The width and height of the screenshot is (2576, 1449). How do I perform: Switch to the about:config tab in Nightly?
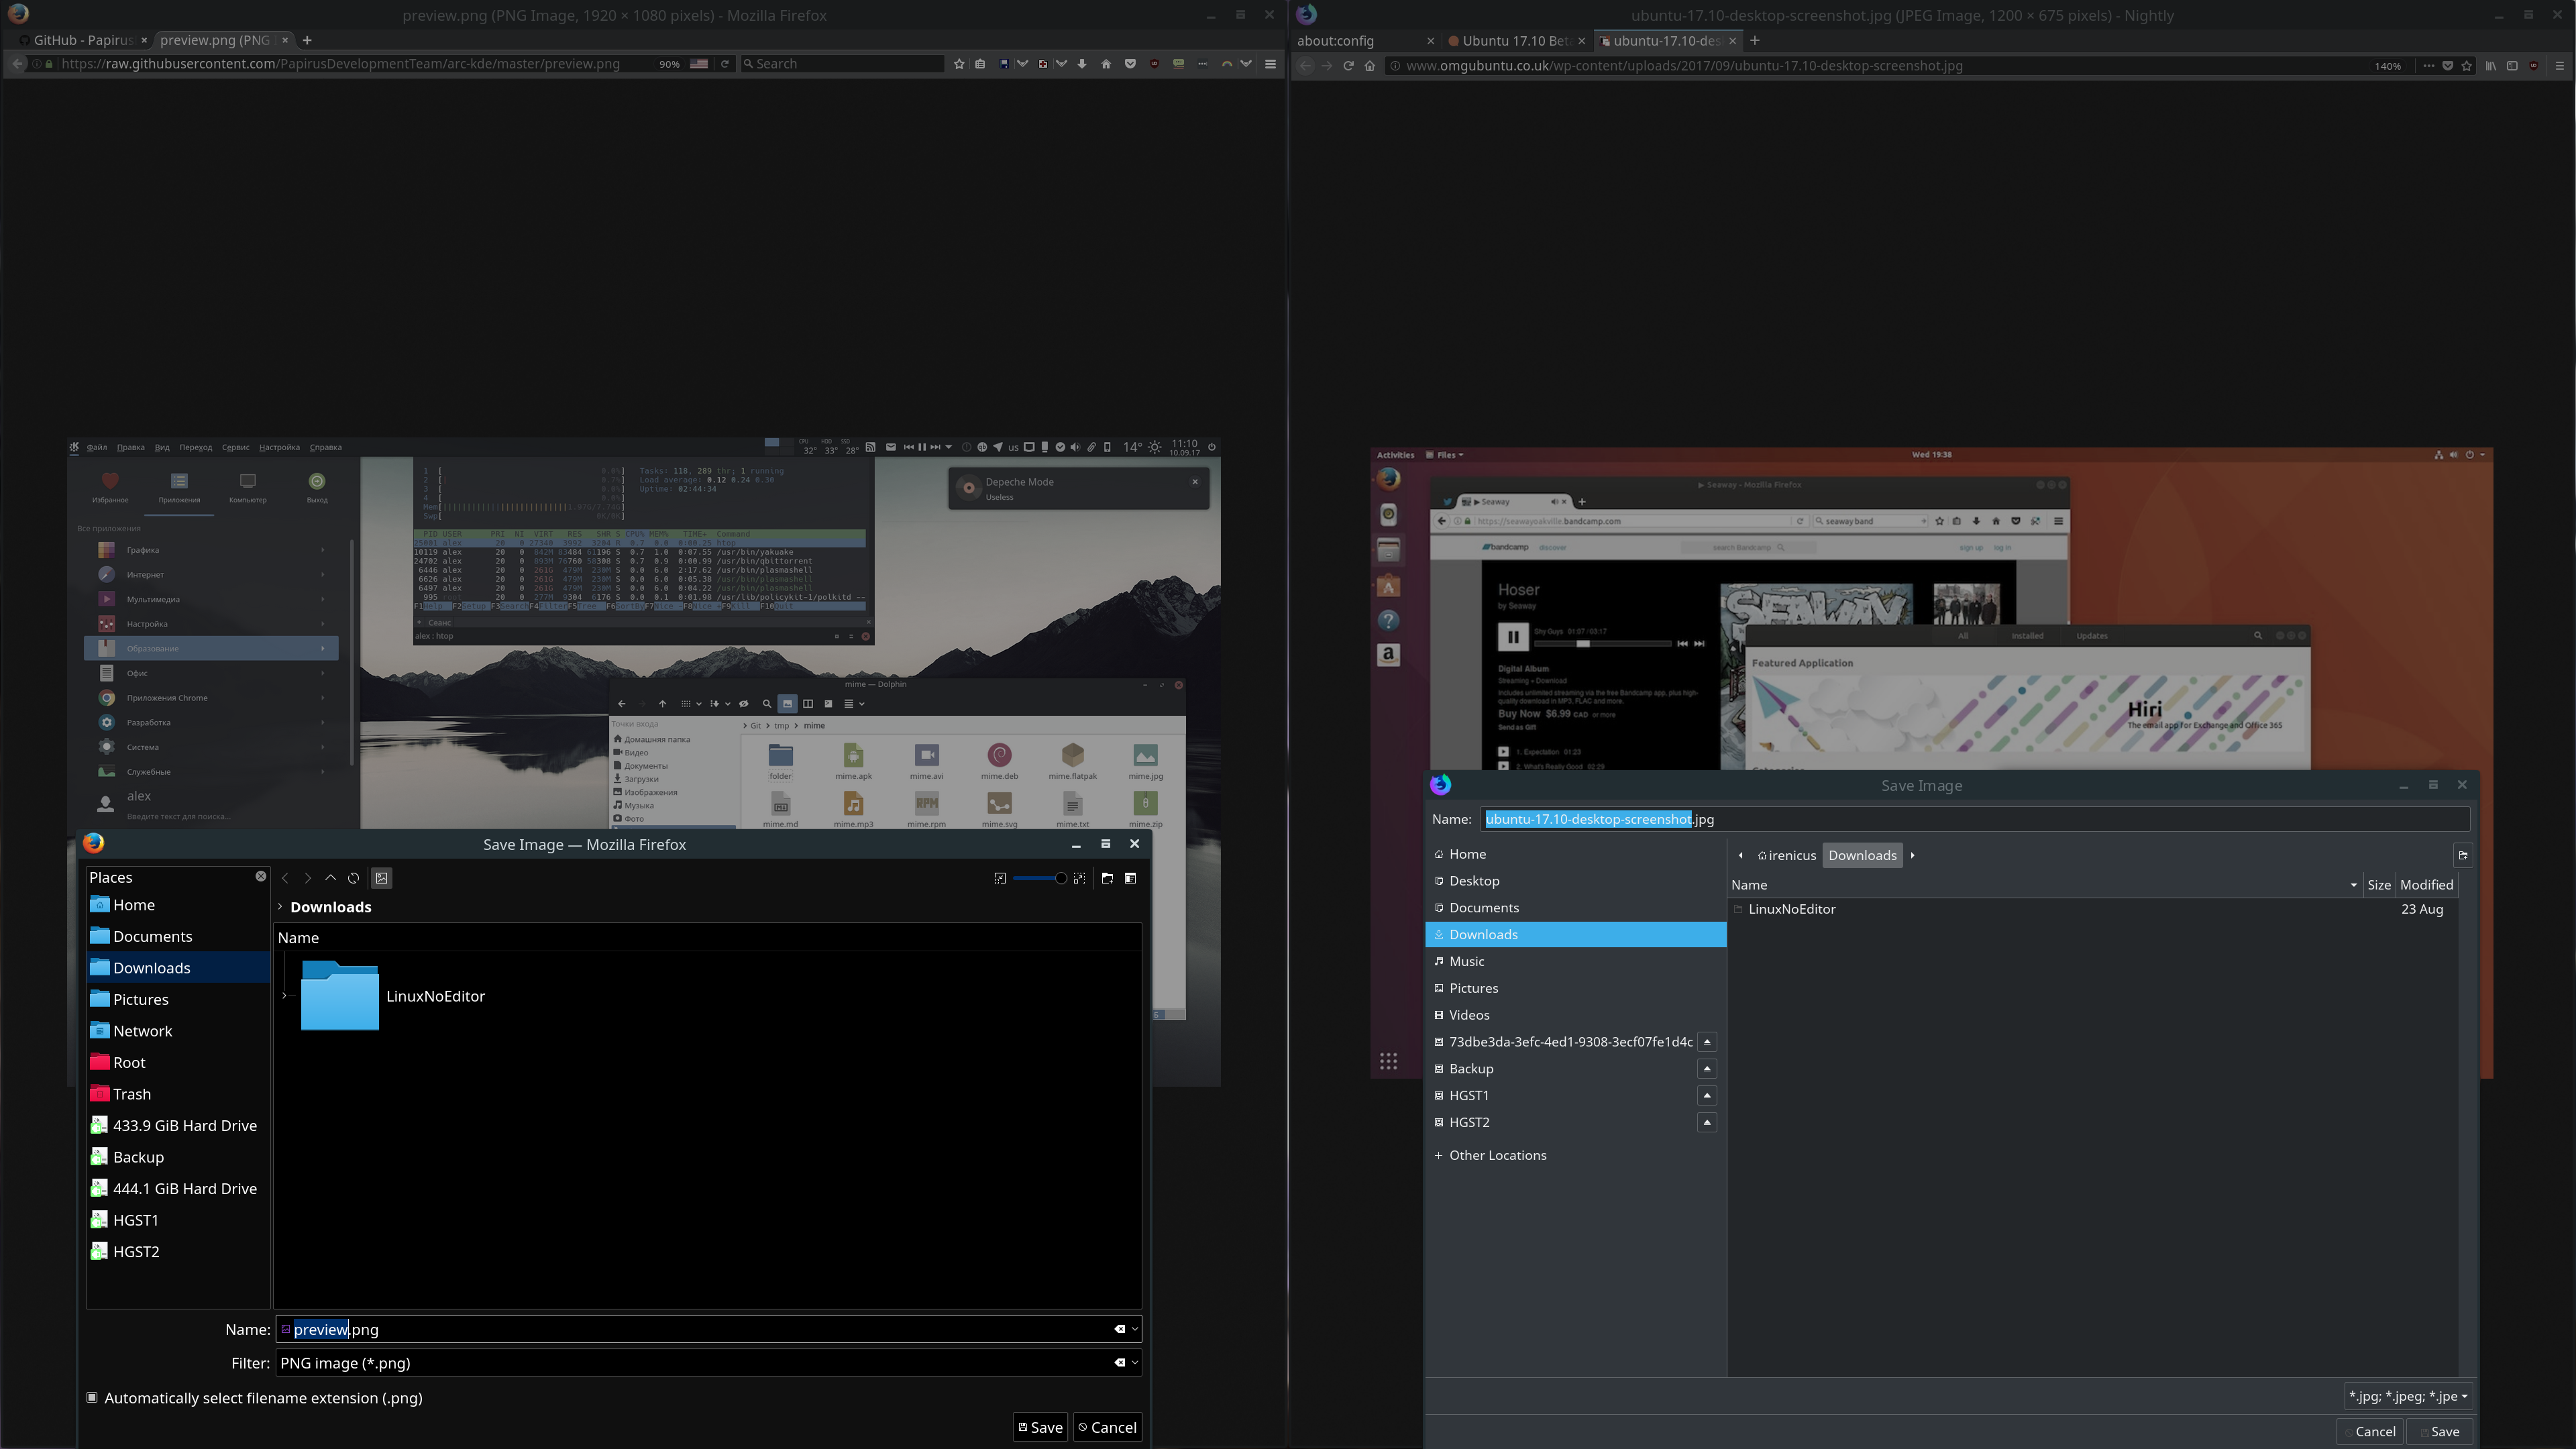[x=1366, y=41]
